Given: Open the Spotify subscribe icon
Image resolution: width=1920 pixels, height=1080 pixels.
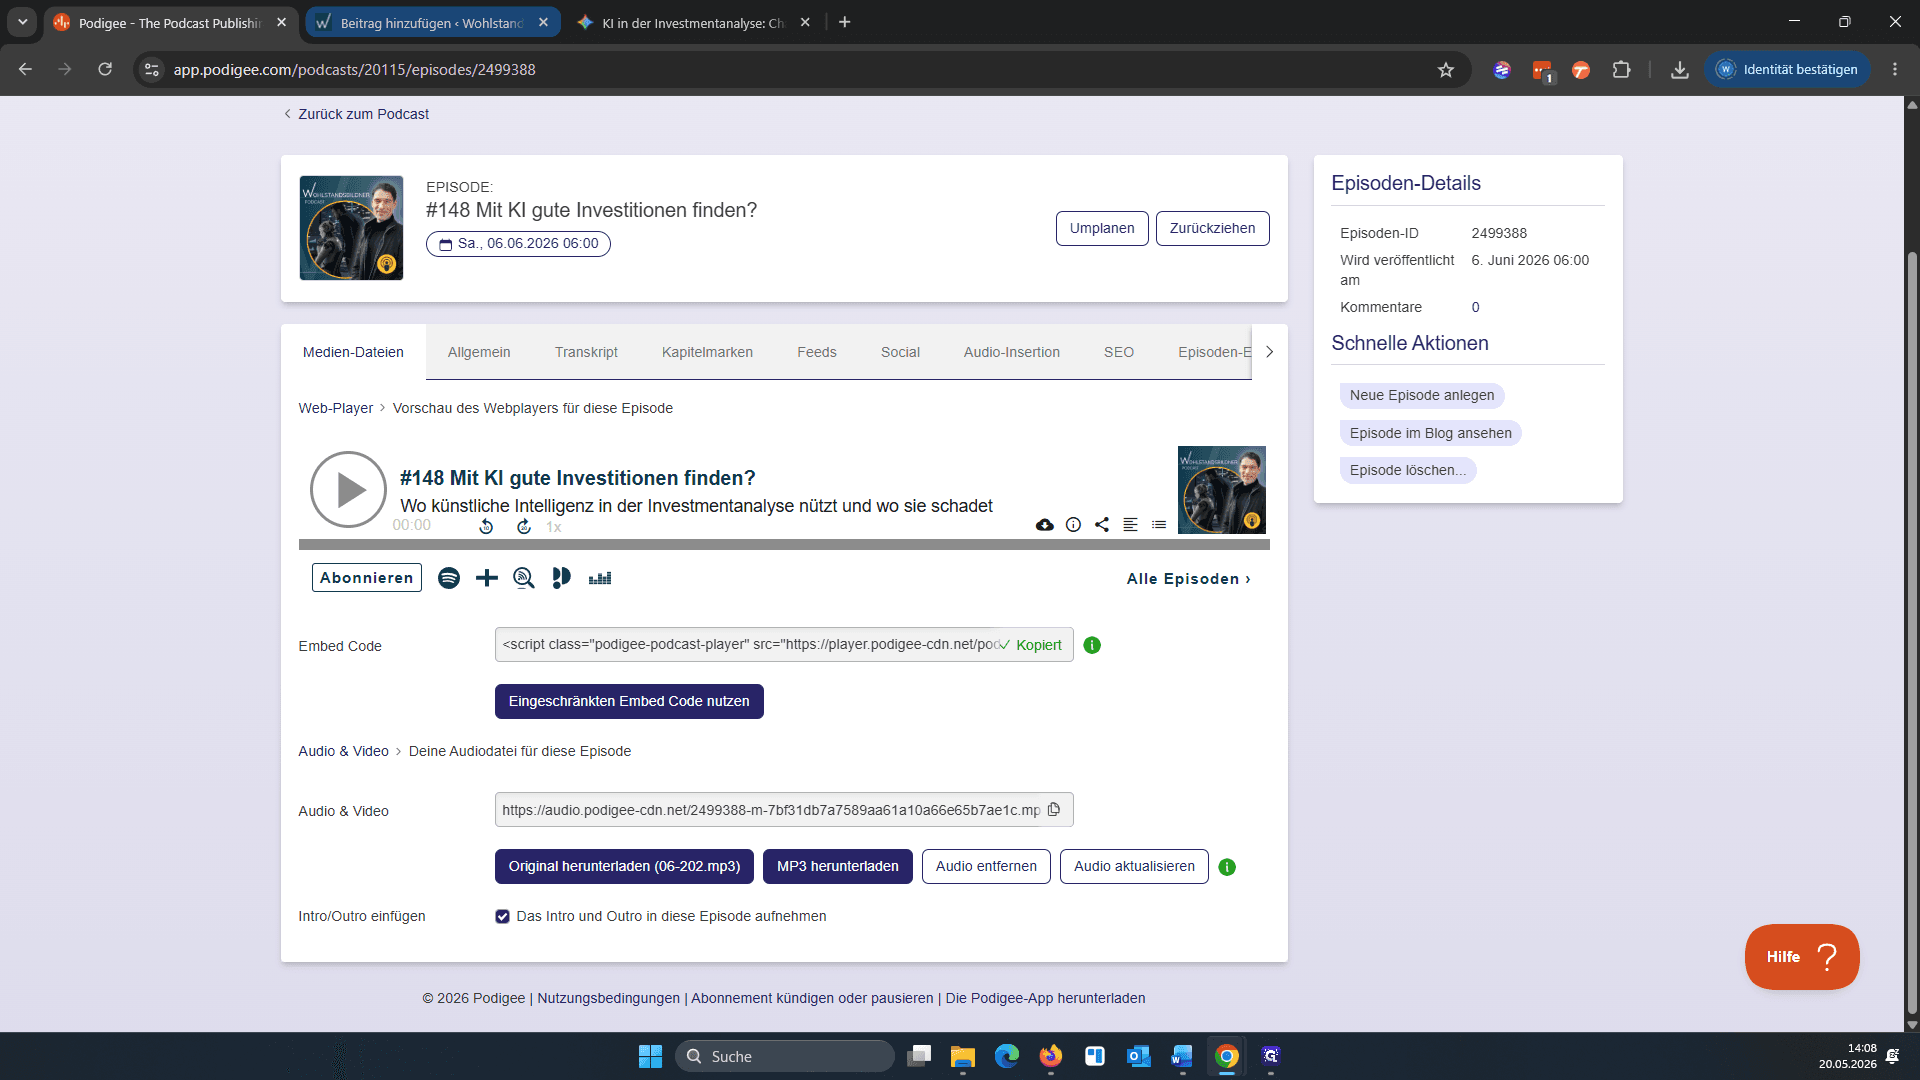Looking at the screenshot, I should (449, 578).
